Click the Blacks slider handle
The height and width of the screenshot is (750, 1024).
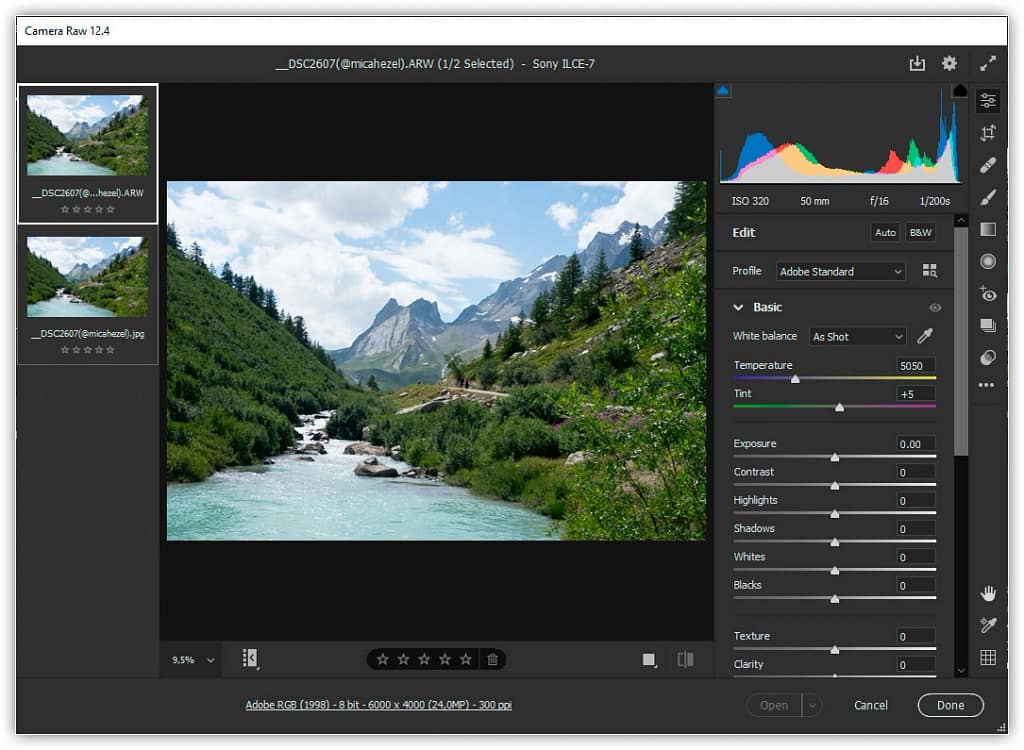click(835, 598)
